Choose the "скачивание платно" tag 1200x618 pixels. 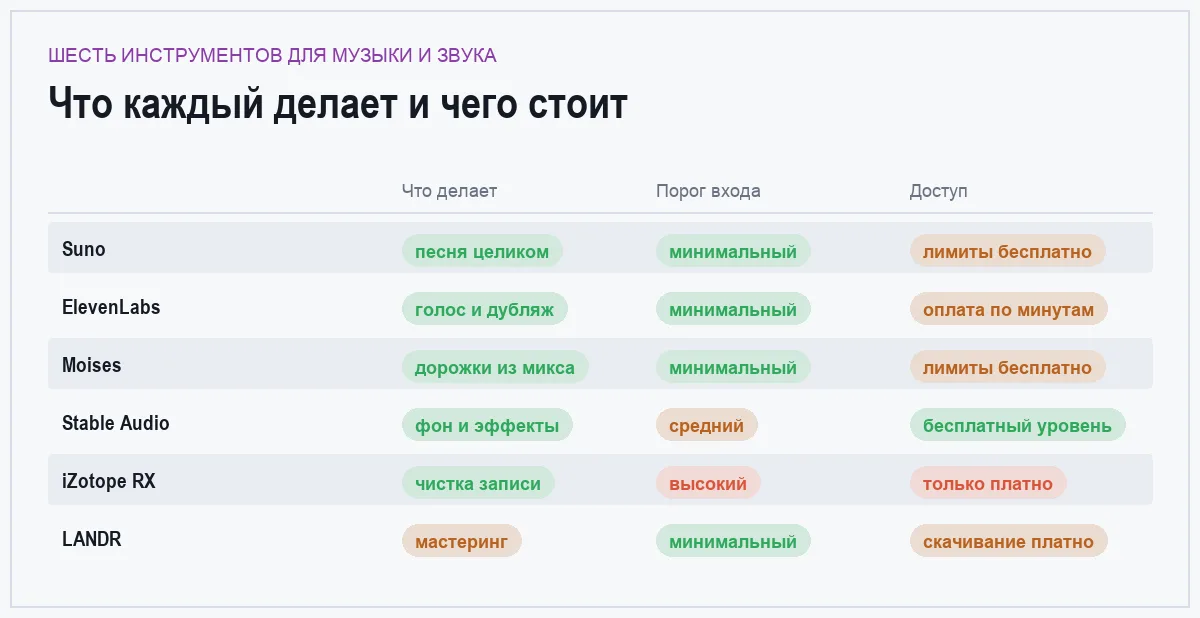(1009, 541)
